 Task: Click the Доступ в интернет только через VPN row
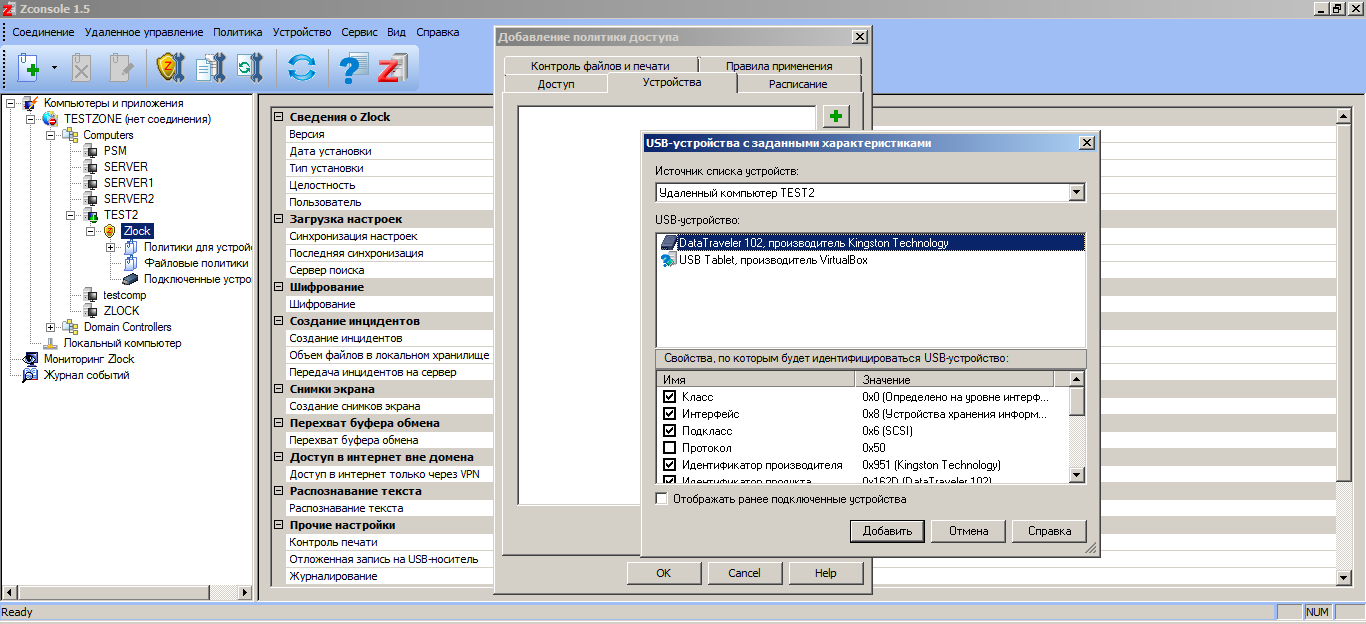coord(392,474)
